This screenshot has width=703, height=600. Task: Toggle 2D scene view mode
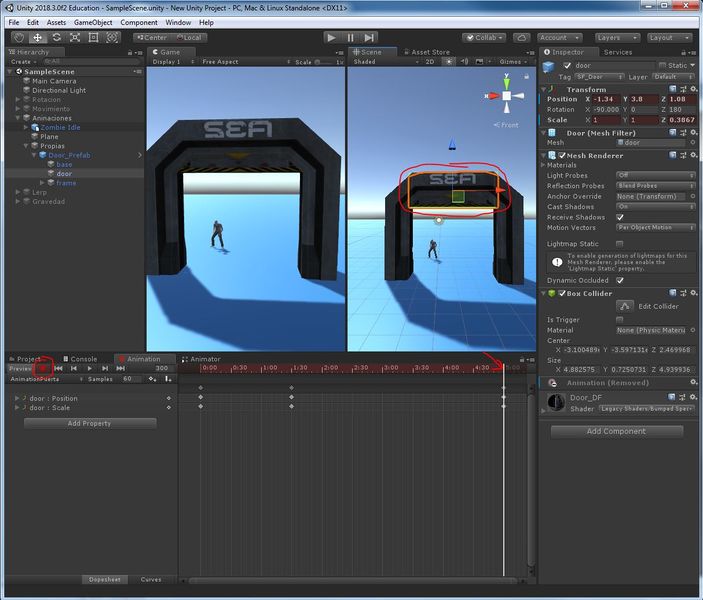[x=430, y=61]
